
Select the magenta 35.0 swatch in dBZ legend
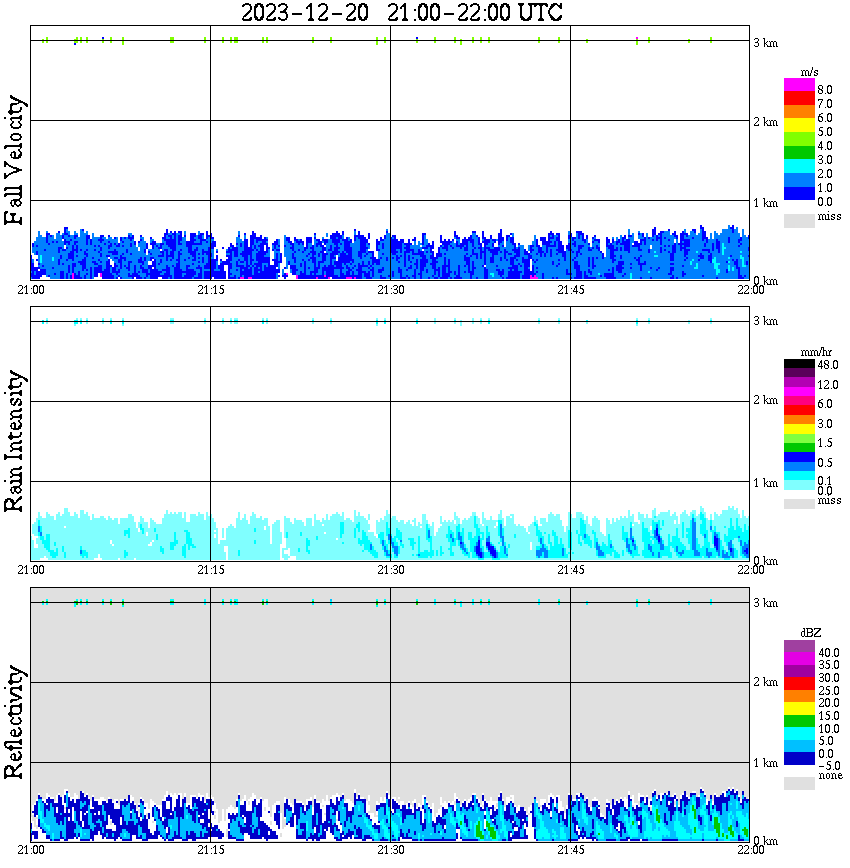(x=800, y=659)
